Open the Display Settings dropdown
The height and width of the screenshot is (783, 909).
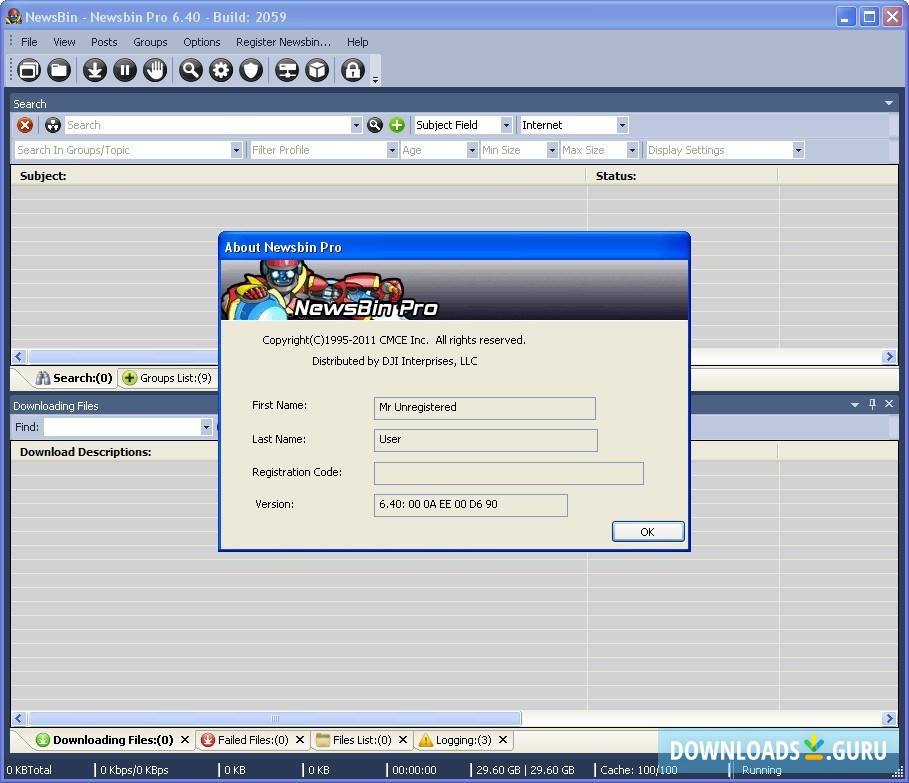click(798, 150)
